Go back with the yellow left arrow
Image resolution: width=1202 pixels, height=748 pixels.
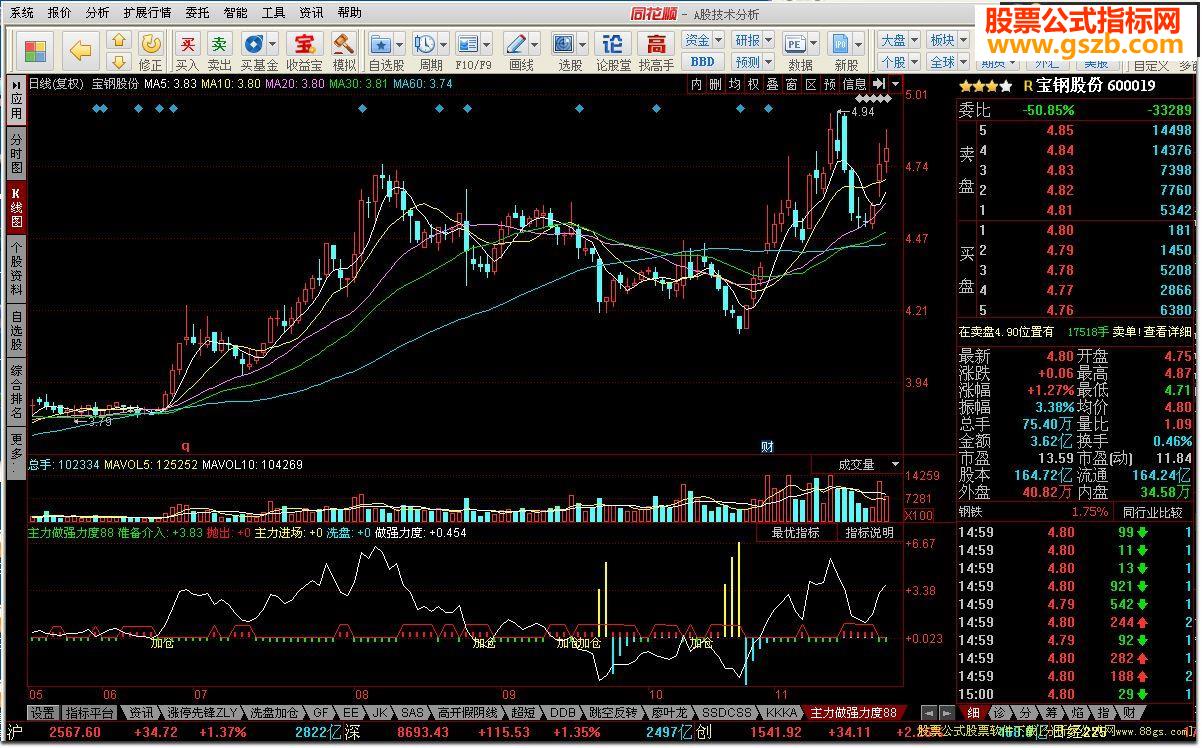coord(82,51)
